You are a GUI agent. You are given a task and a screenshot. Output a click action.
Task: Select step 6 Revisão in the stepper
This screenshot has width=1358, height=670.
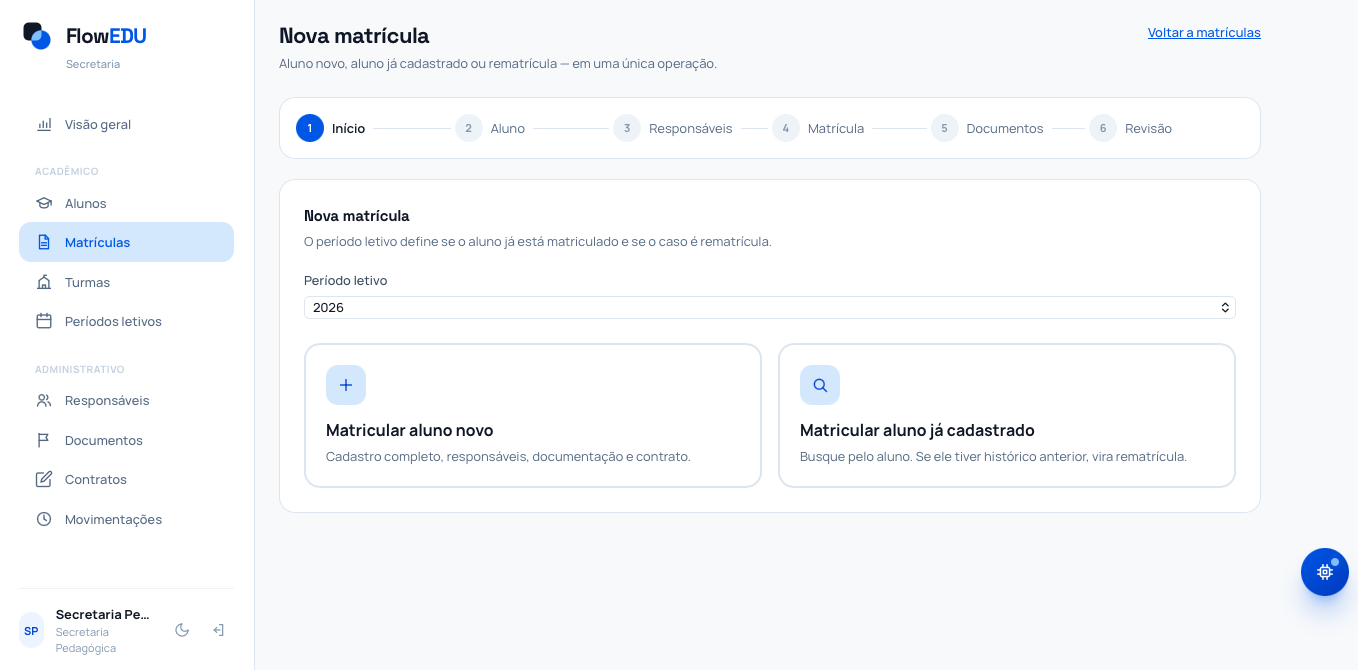pos(1131,128)
